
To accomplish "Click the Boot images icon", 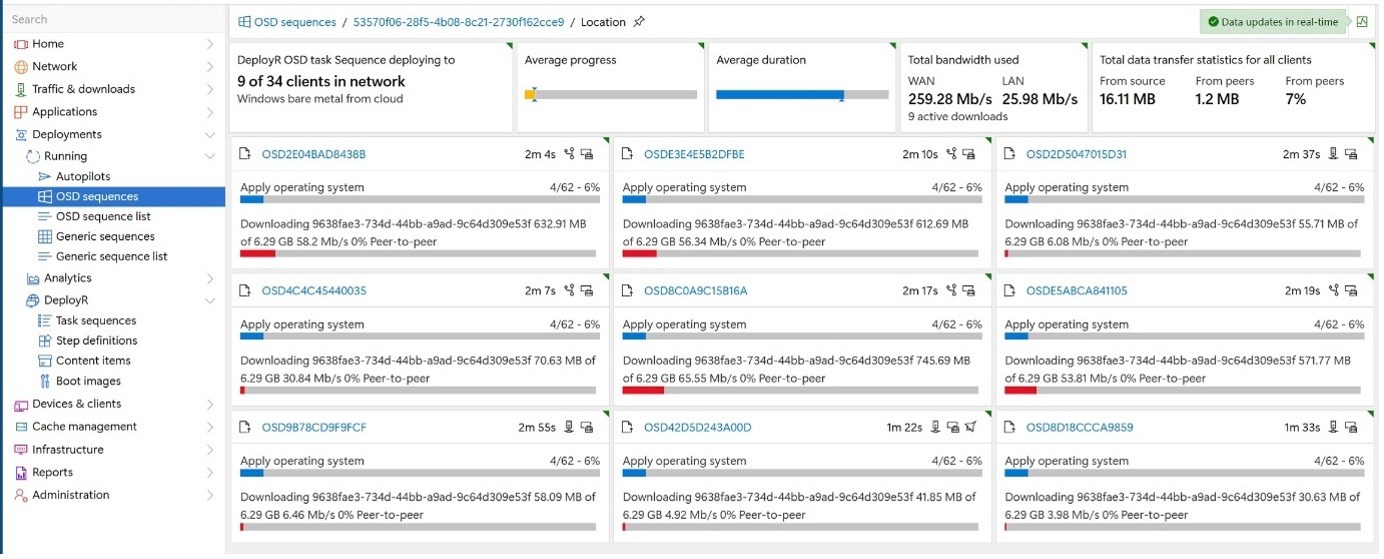I will tap(45, 381).
